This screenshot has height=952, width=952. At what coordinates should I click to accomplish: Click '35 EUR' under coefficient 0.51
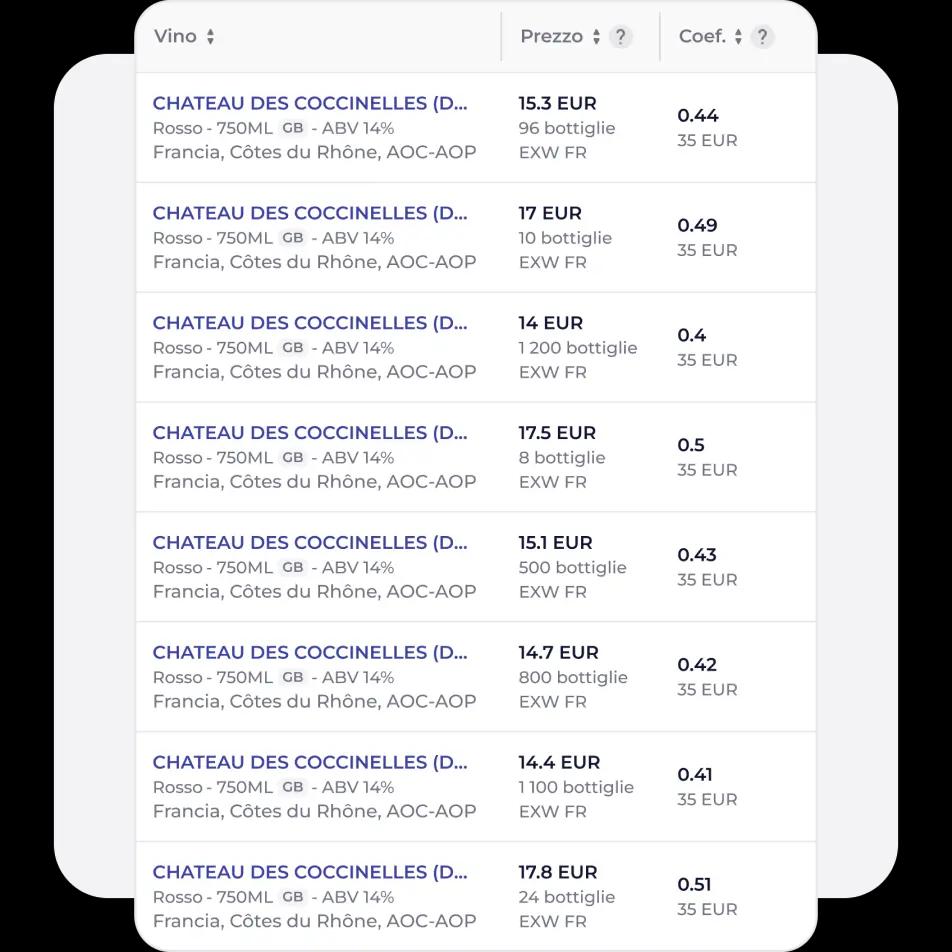point(707,910)
